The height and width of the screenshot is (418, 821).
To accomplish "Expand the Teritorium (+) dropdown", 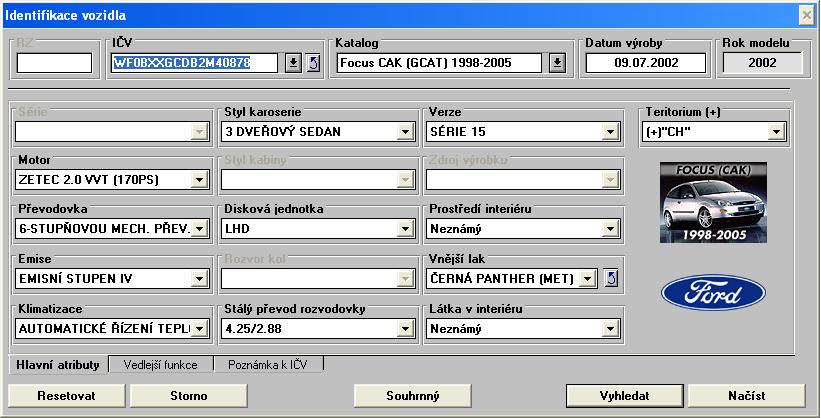I will point(776,131).
